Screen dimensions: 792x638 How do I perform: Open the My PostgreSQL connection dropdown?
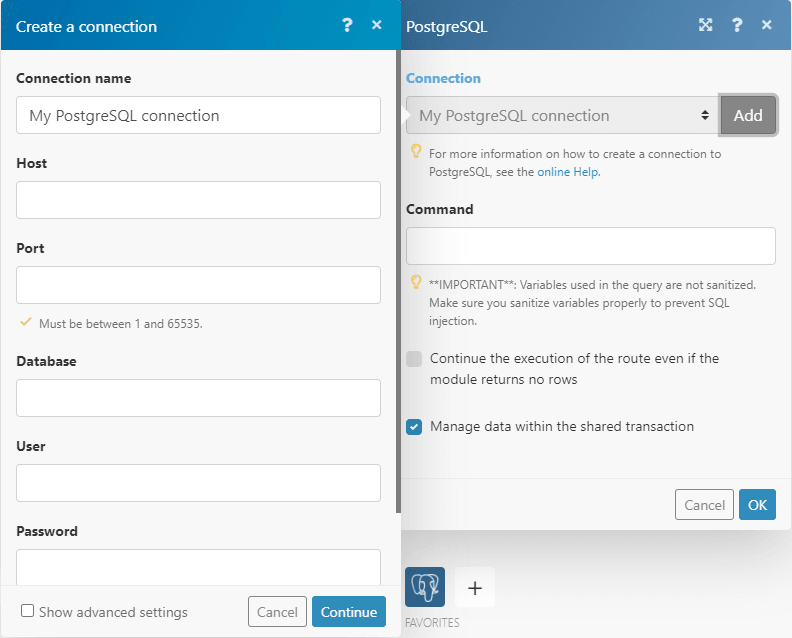pyautogui.click(x=562, y=116)
